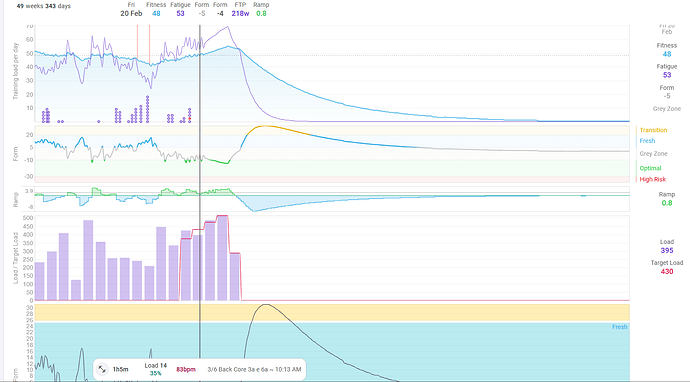Click the peak of the purple fatigue curve
Viewport: 690px width, 382px height.
click(x=227, y=27)
